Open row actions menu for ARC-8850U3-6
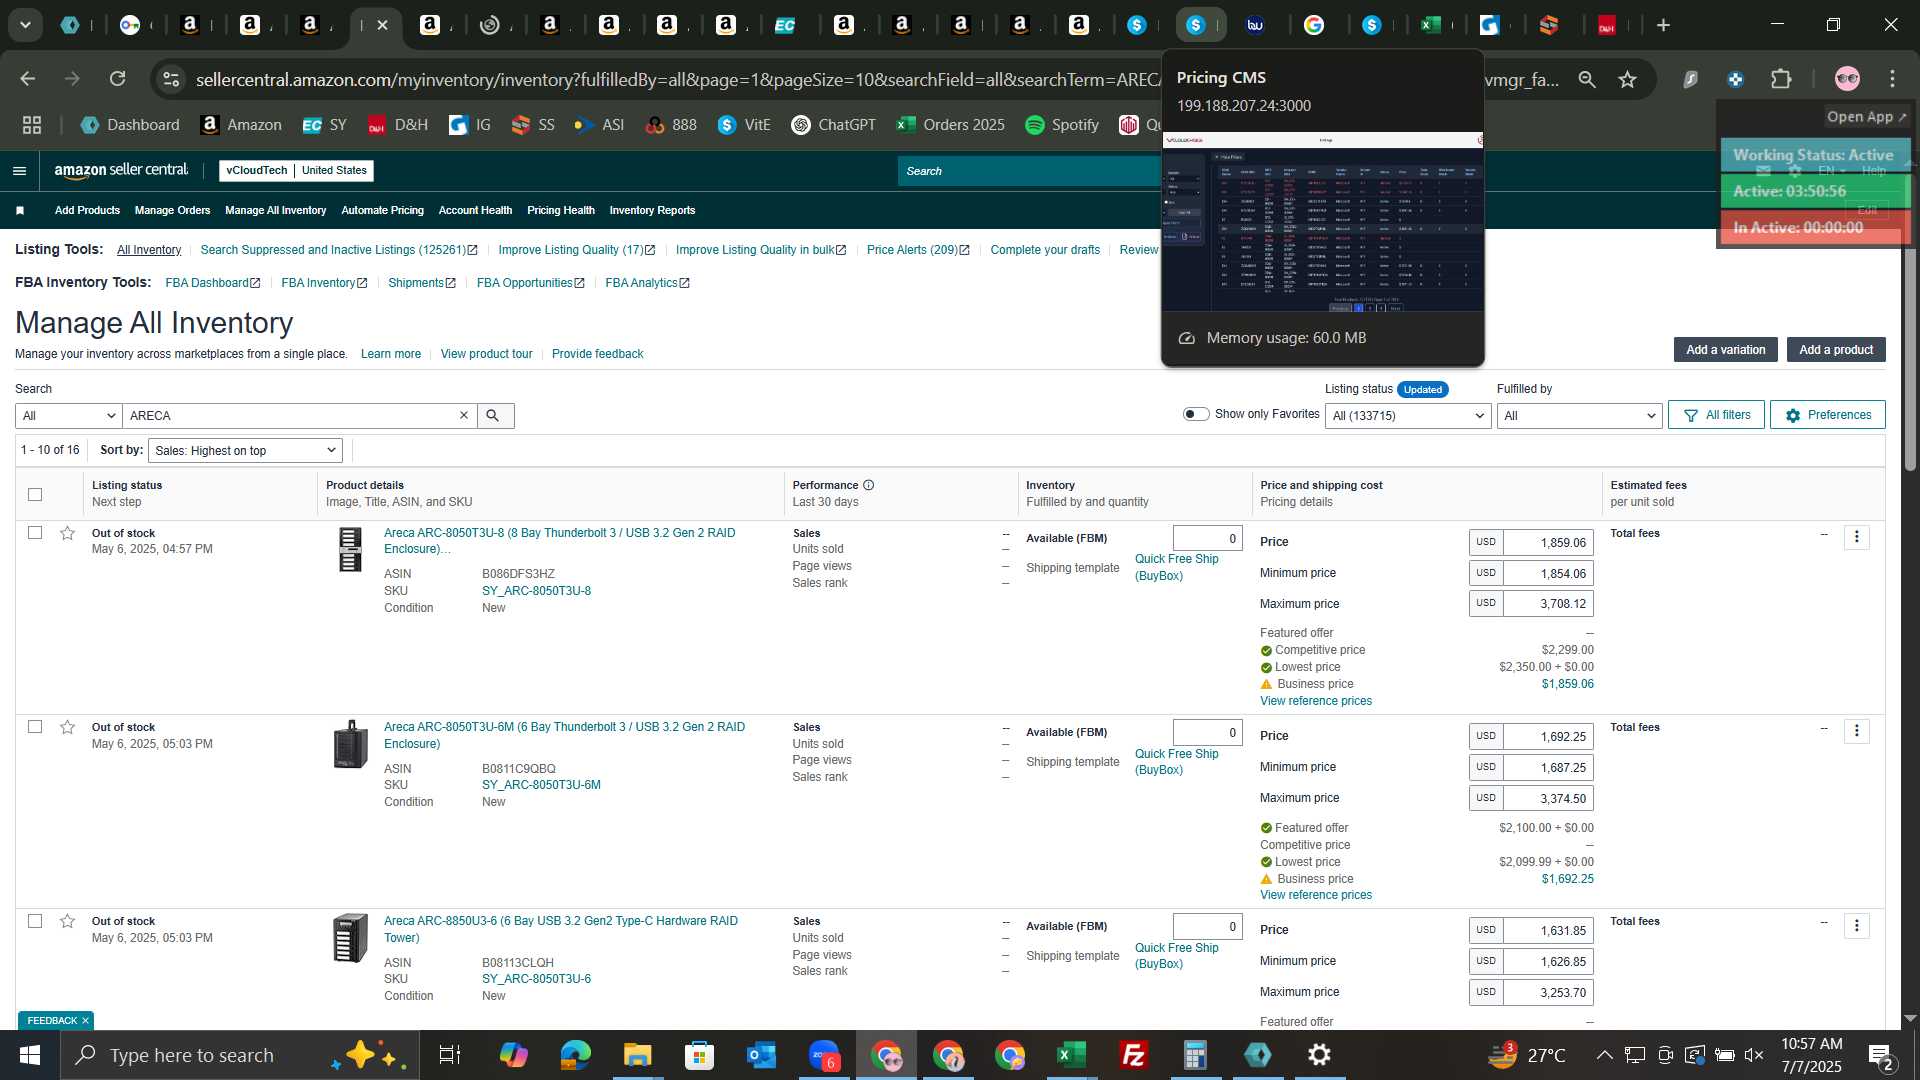This screenshot has width=1920, height=1080. pos(1857,925)
